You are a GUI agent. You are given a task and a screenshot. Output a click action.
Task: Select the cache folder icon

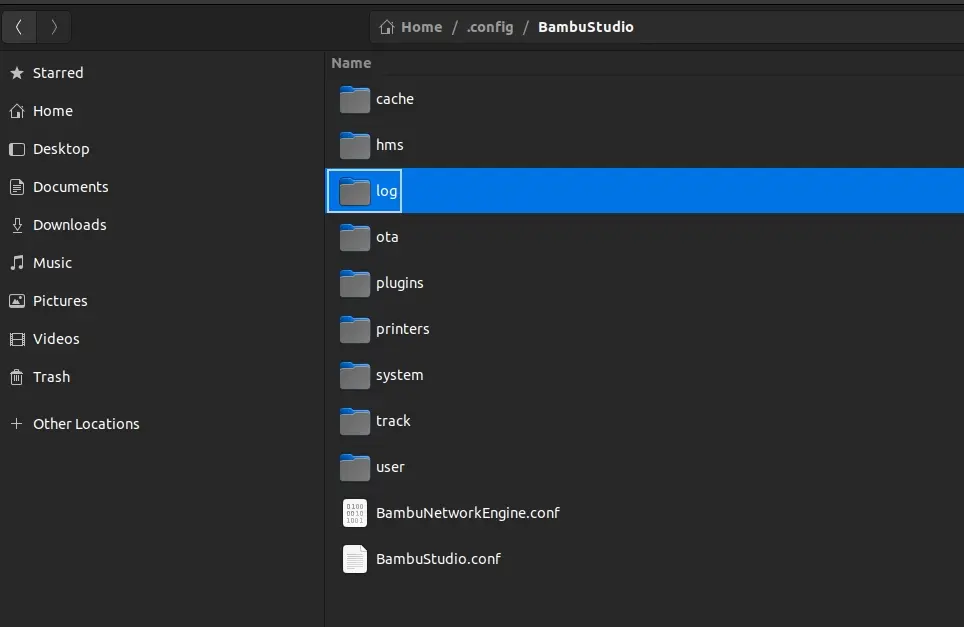(x=355, y=100)
